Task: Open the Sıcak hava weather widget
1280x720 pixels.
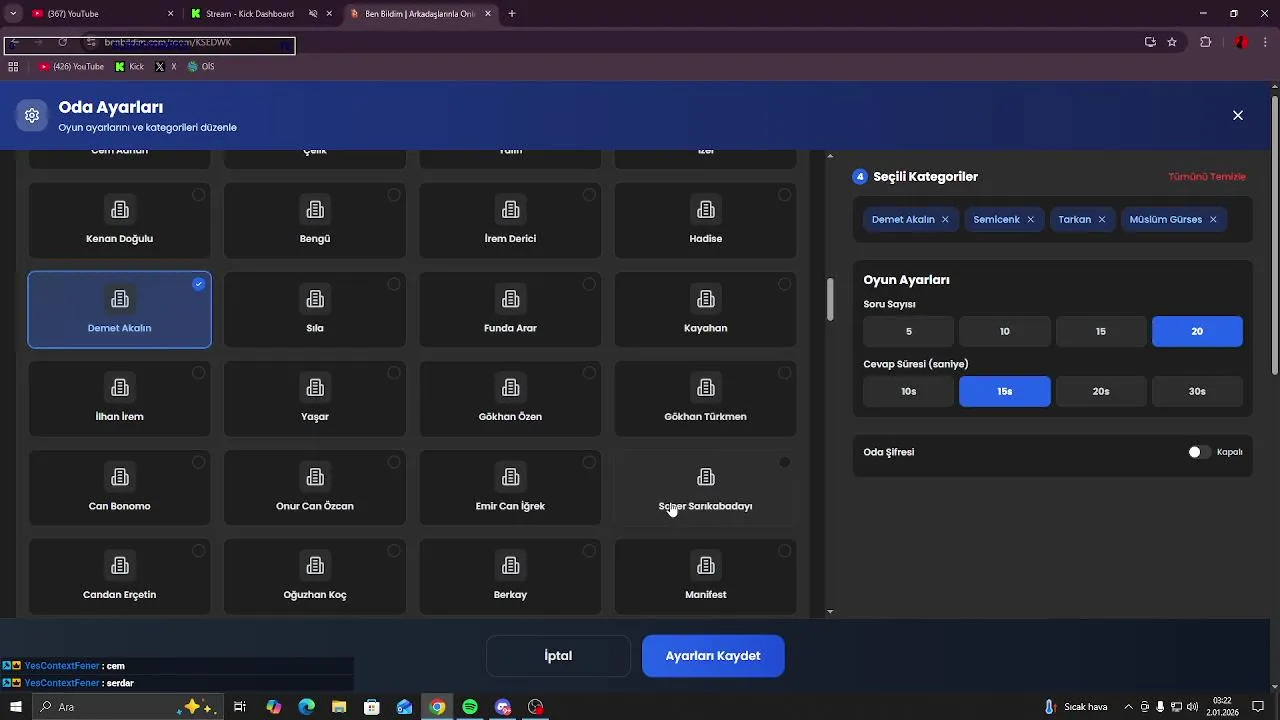Action: click(1077, 707)
